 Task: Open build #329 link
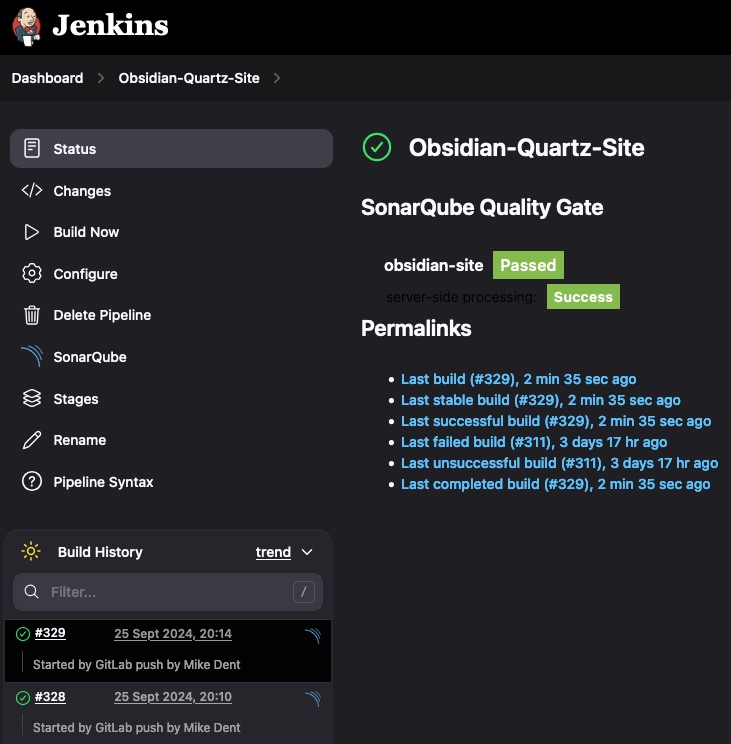pyautogui.click(x=50, y=633)
